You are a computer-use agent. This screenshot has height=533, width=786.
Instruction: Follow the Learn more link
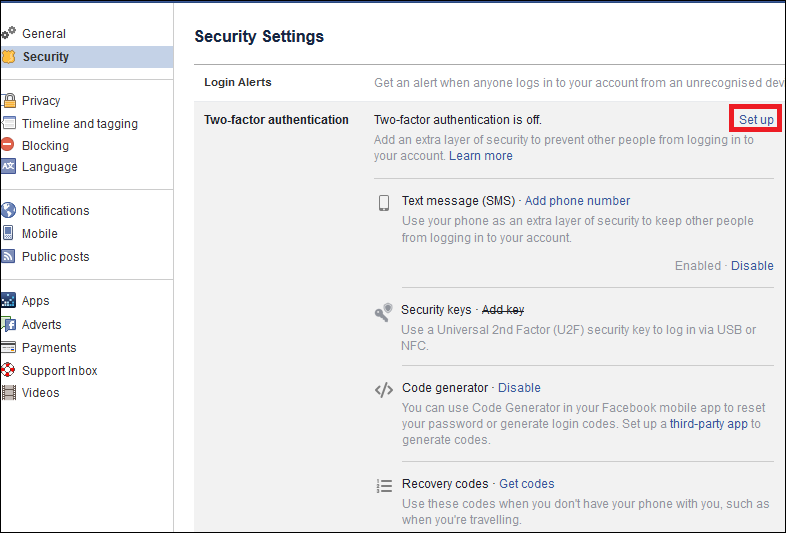(480, 156)
